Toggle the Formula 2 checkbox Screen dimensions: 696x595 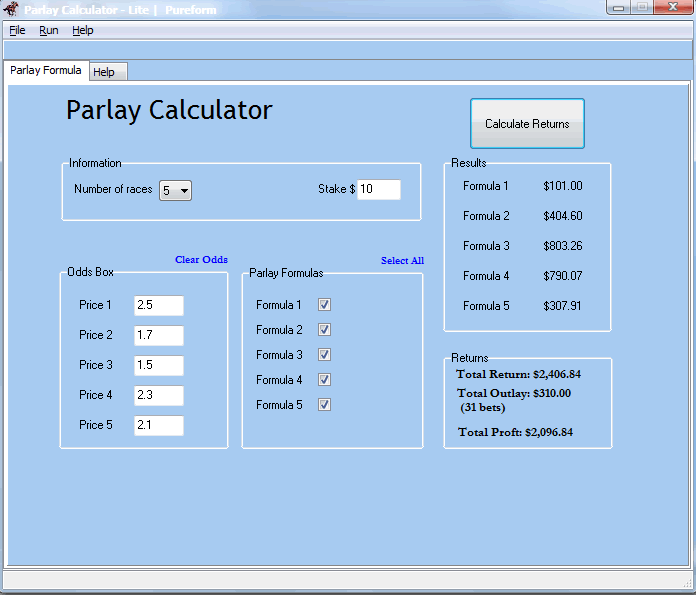pos(324,330)
